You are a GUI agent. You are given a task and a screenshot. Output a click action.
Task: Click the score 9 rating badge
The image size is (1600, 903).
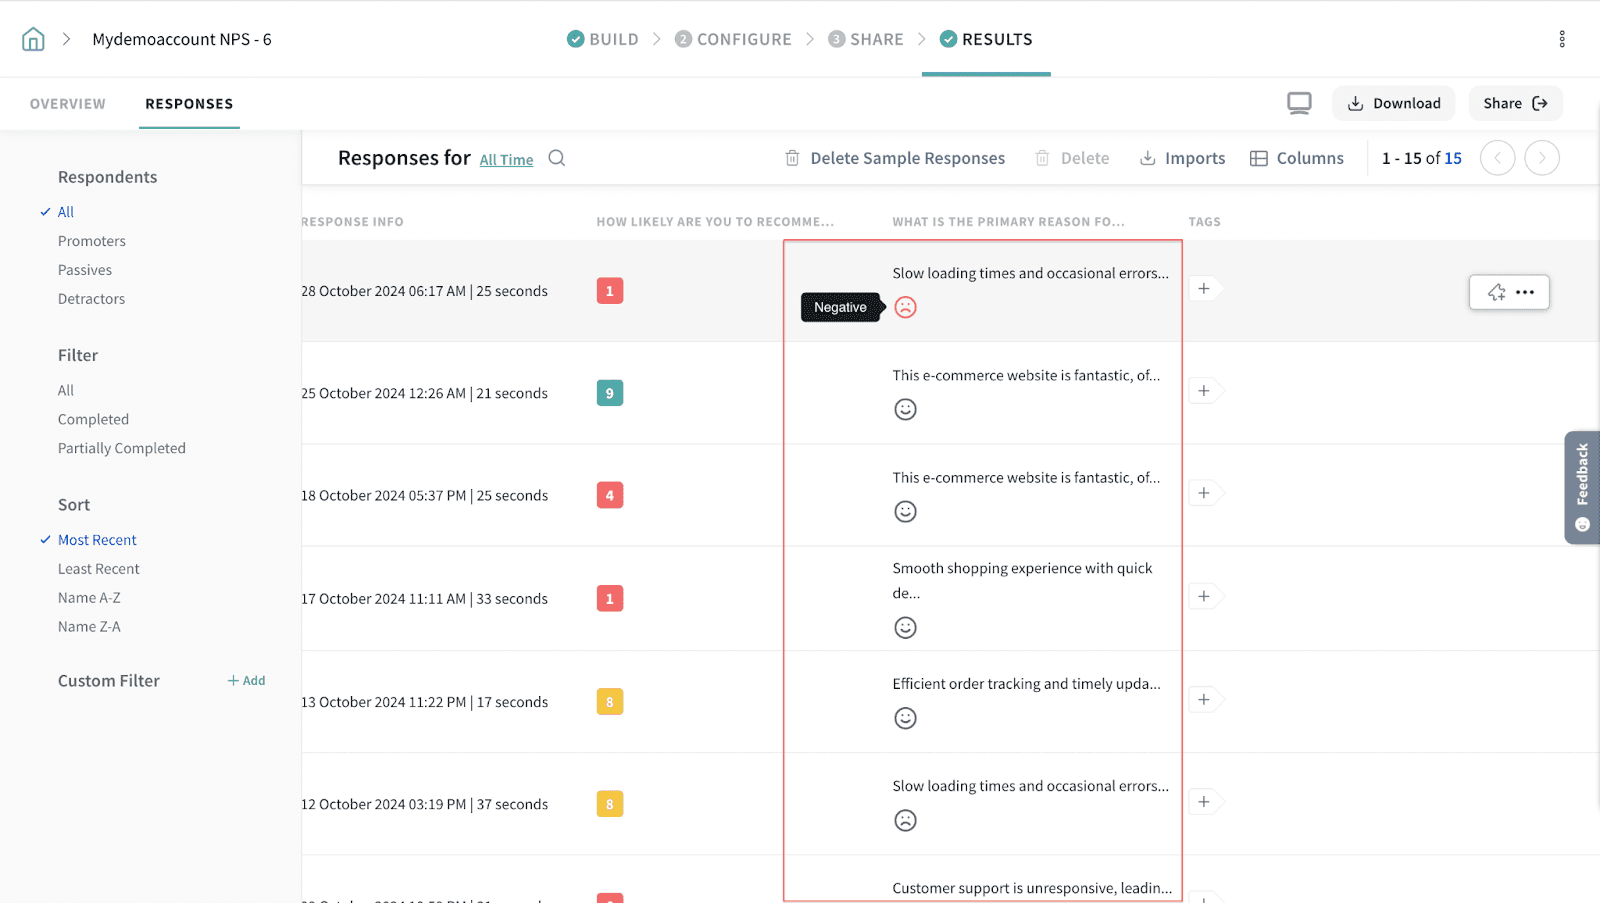pyautogui.click(x=609, y=393)
